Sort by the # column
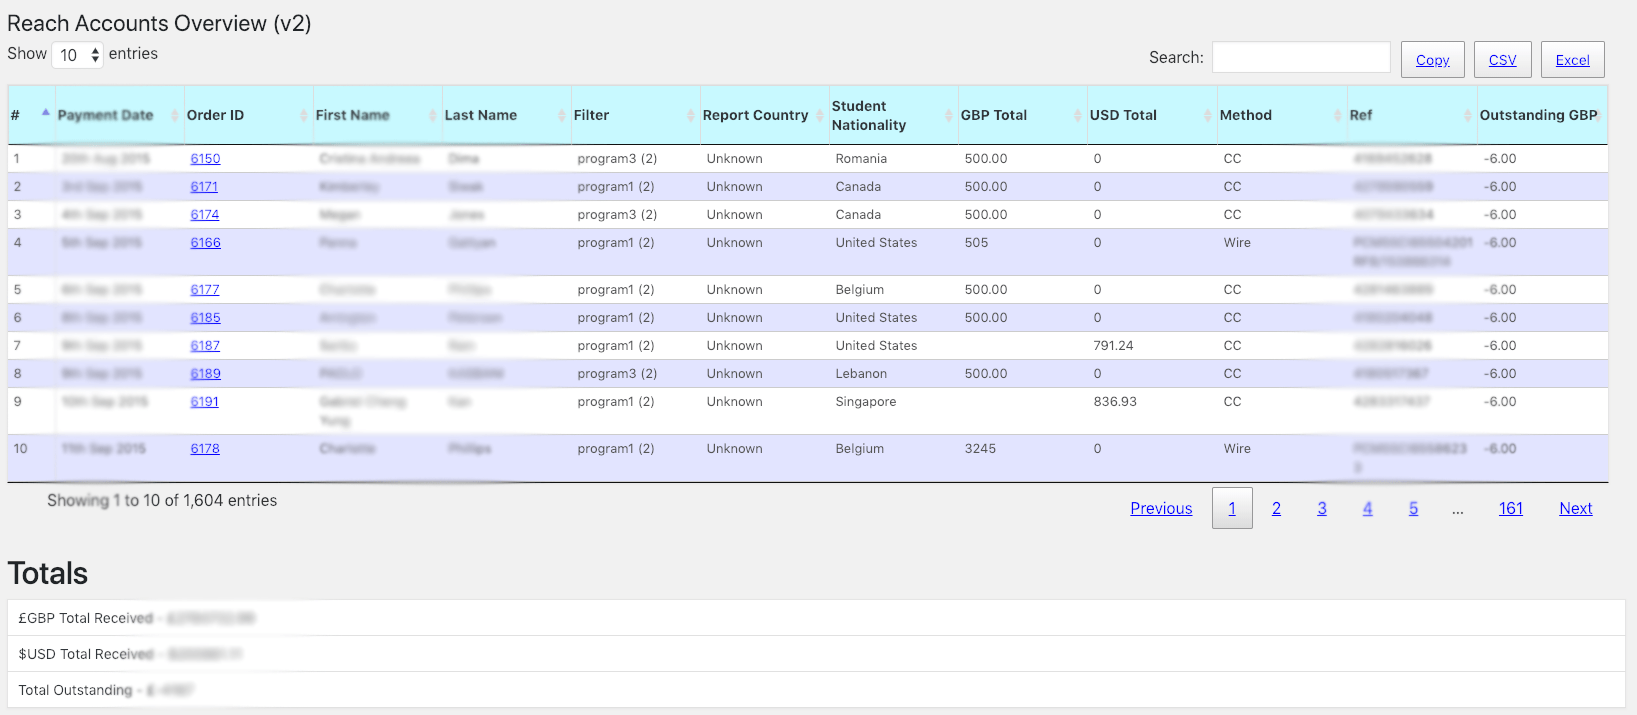This screenshot has width=1637, height=715. pyautogui.click(x=30, y=115)
